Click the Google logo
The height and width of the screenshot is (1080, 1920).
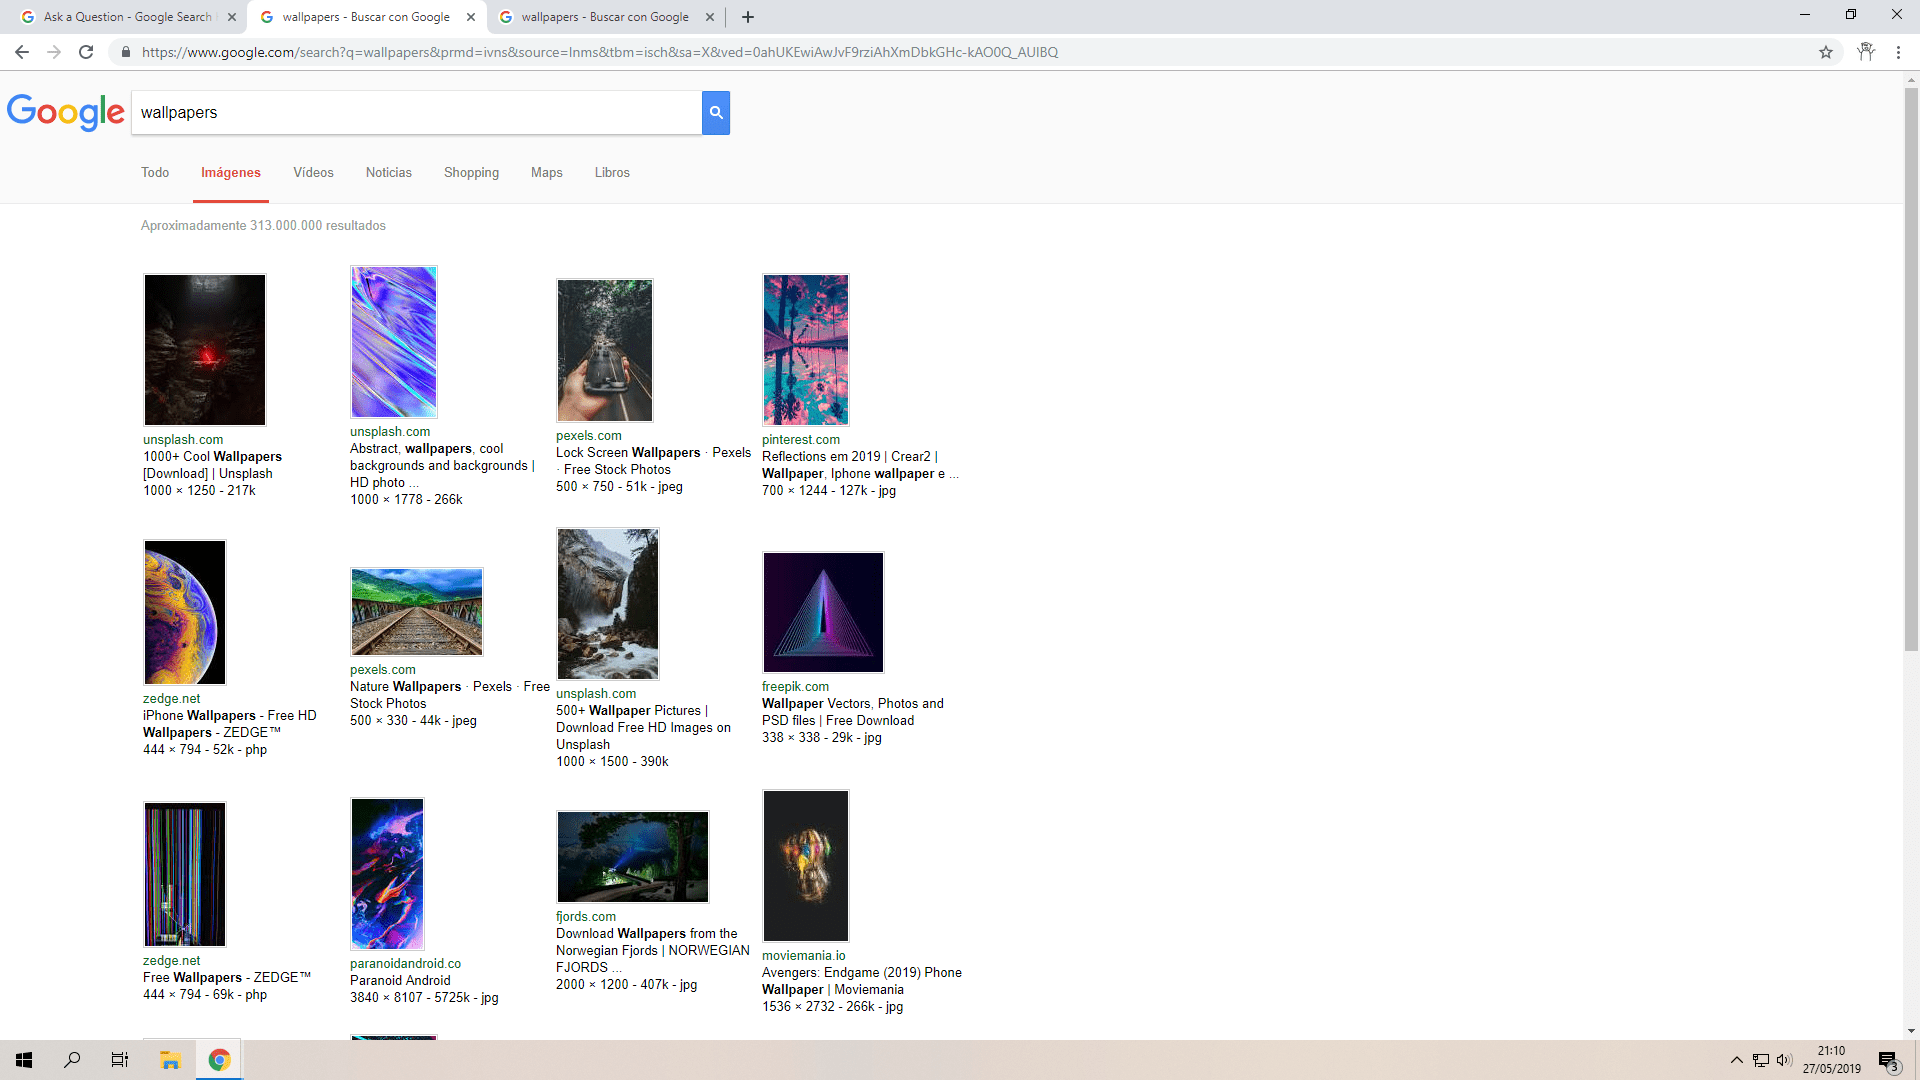pos(65,113)
